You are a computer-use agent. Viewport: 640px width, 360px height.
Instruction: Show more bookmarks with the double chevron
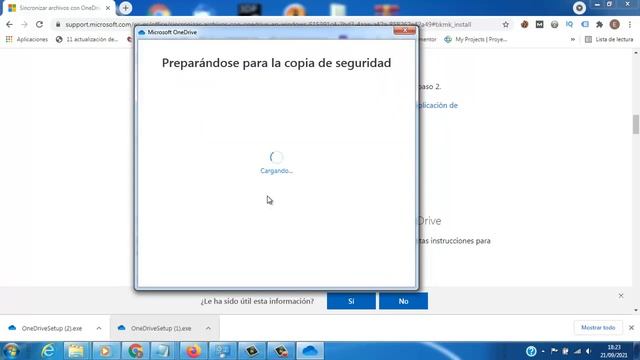573,39
